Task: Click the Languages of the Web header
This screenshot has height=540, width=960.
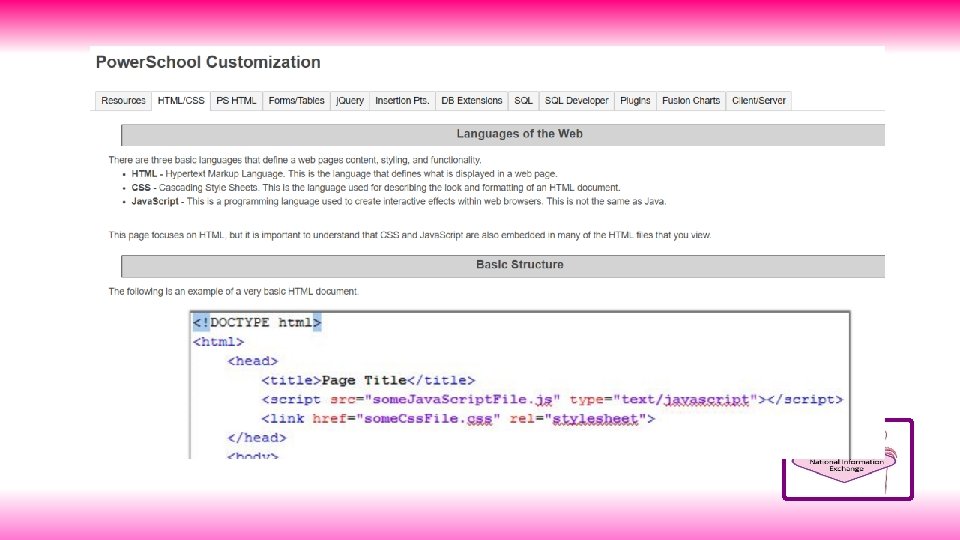Action: pyautogui.click(x=503, y=135)
